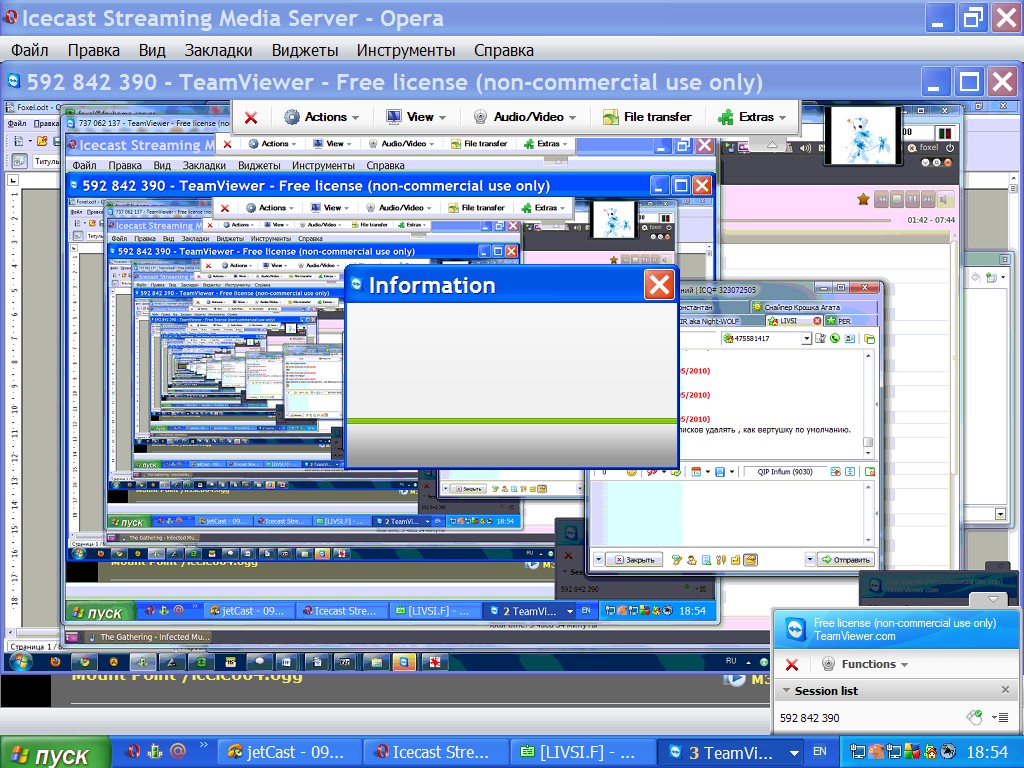Open the пуск Start button on the outer taskbar
Image resolution: width=1024 pixels, height=768 pixels.
[56, 753]
